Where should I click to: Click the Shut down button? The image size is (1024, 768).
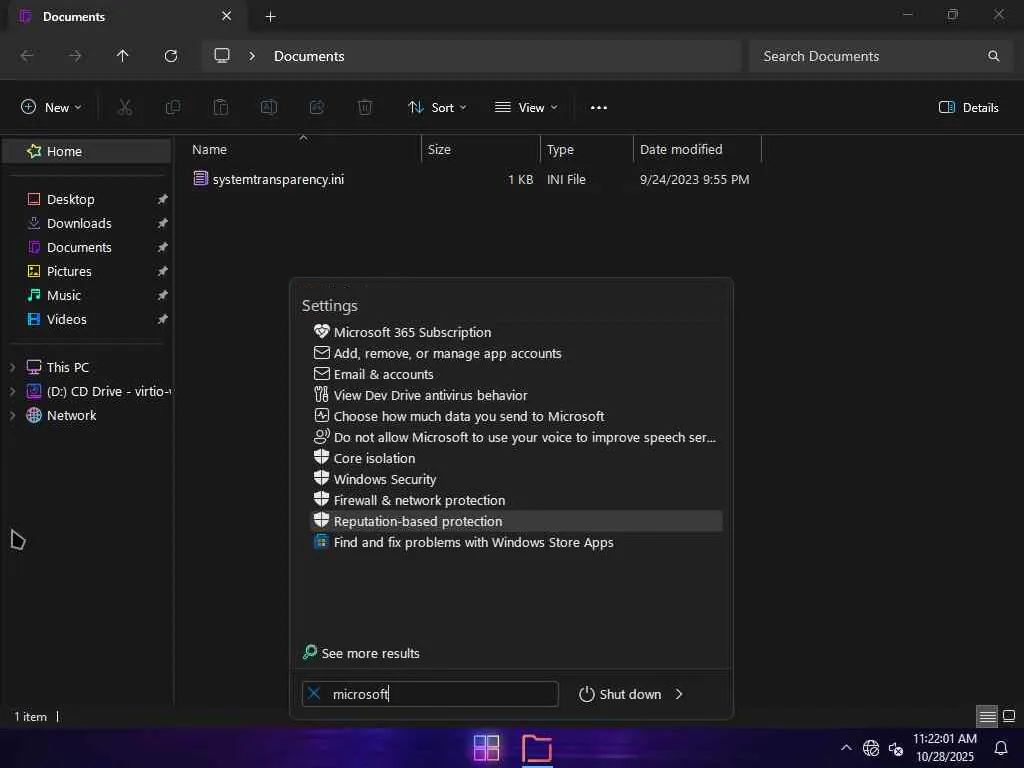[x=620, y=694]
